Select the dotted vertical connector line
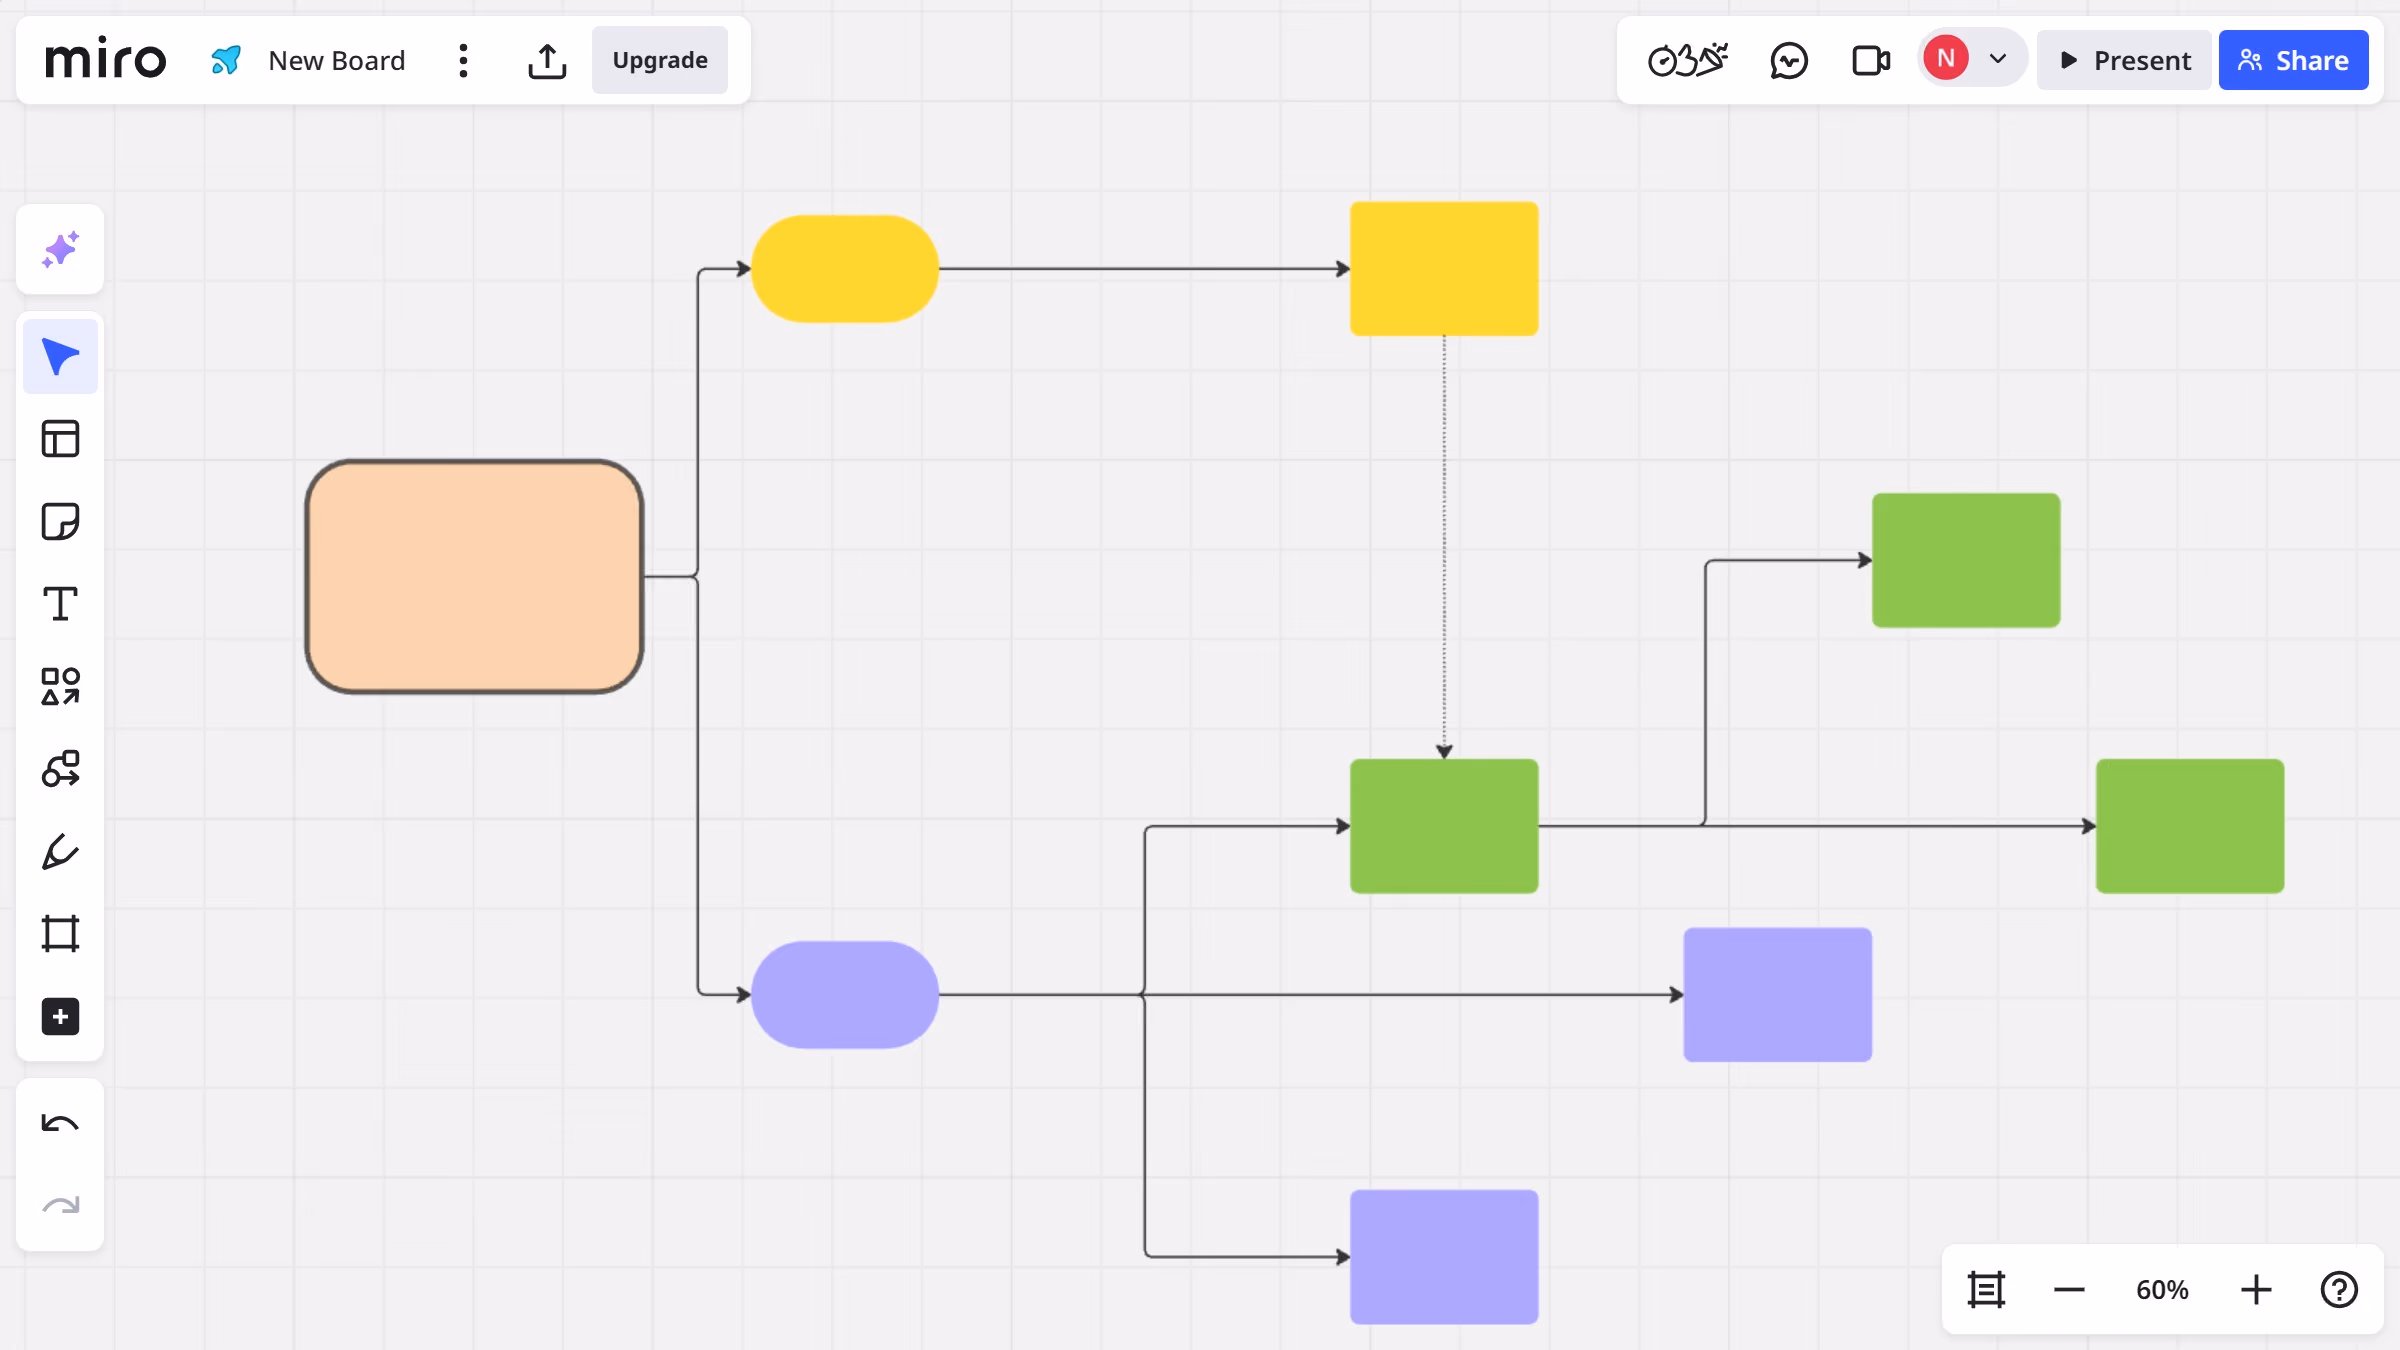2400x1350 pixels. click(1444, 547)
